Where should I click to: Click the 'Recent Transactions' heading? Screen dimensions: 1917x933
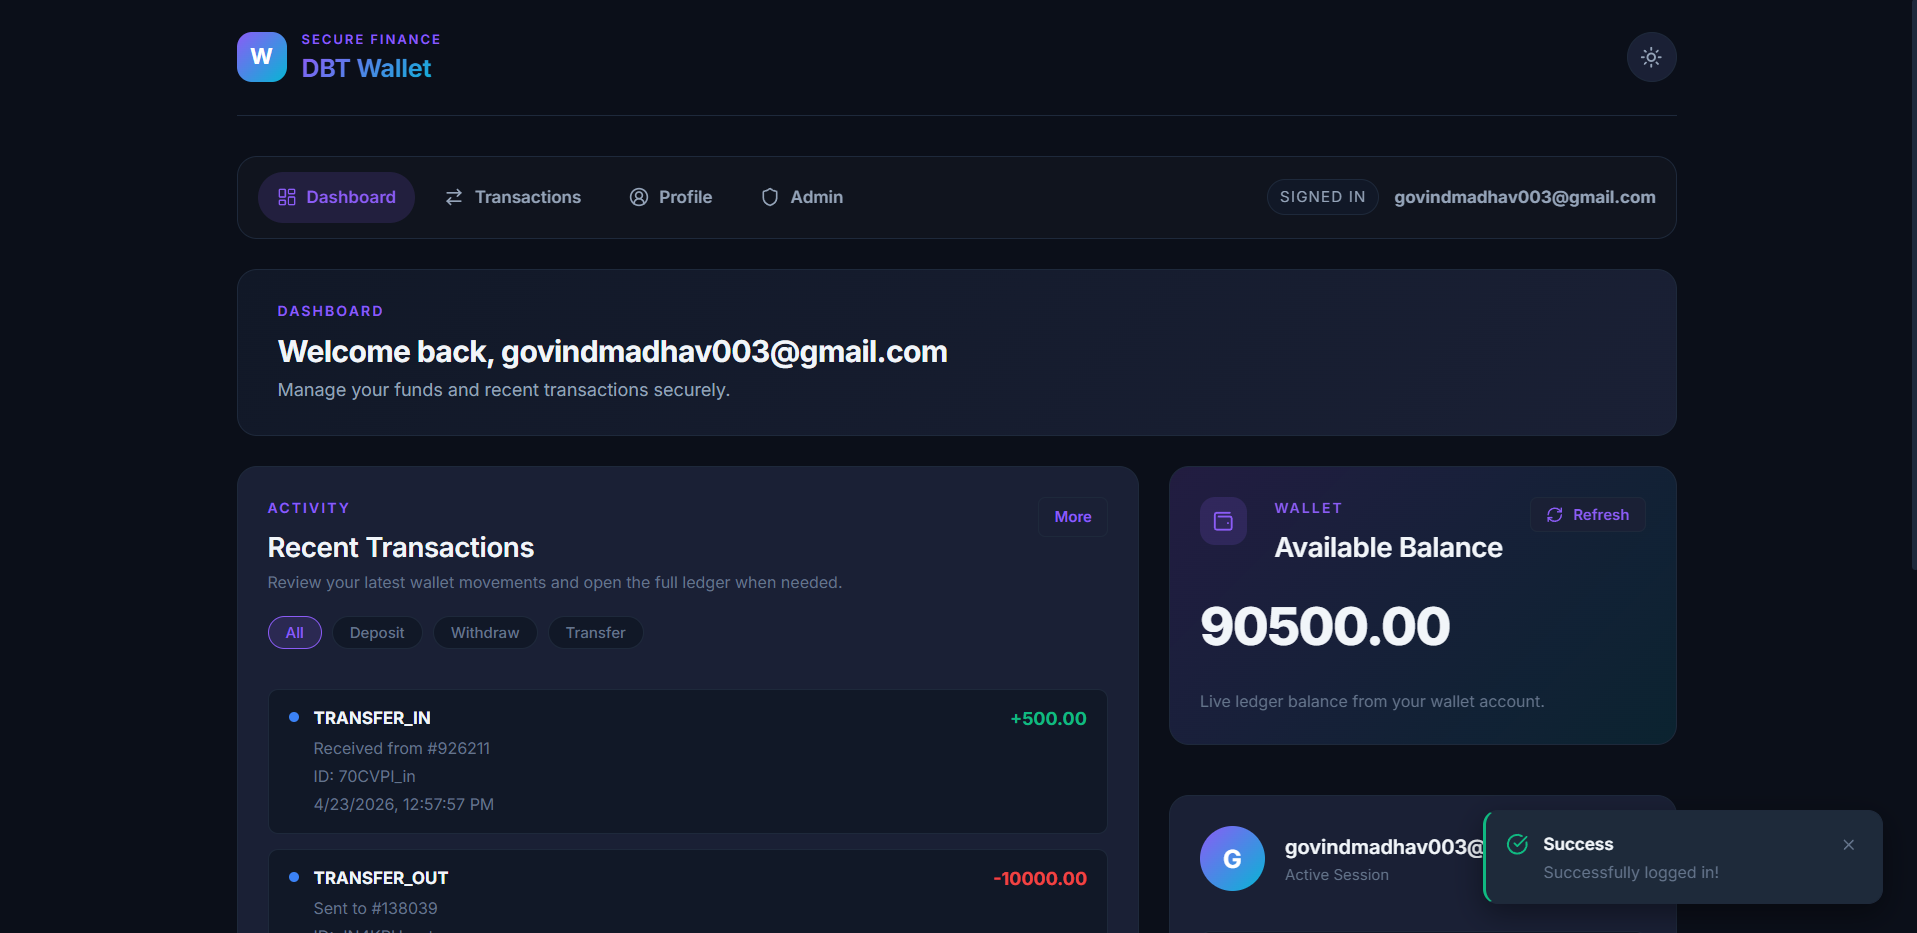tap(401, 547)
